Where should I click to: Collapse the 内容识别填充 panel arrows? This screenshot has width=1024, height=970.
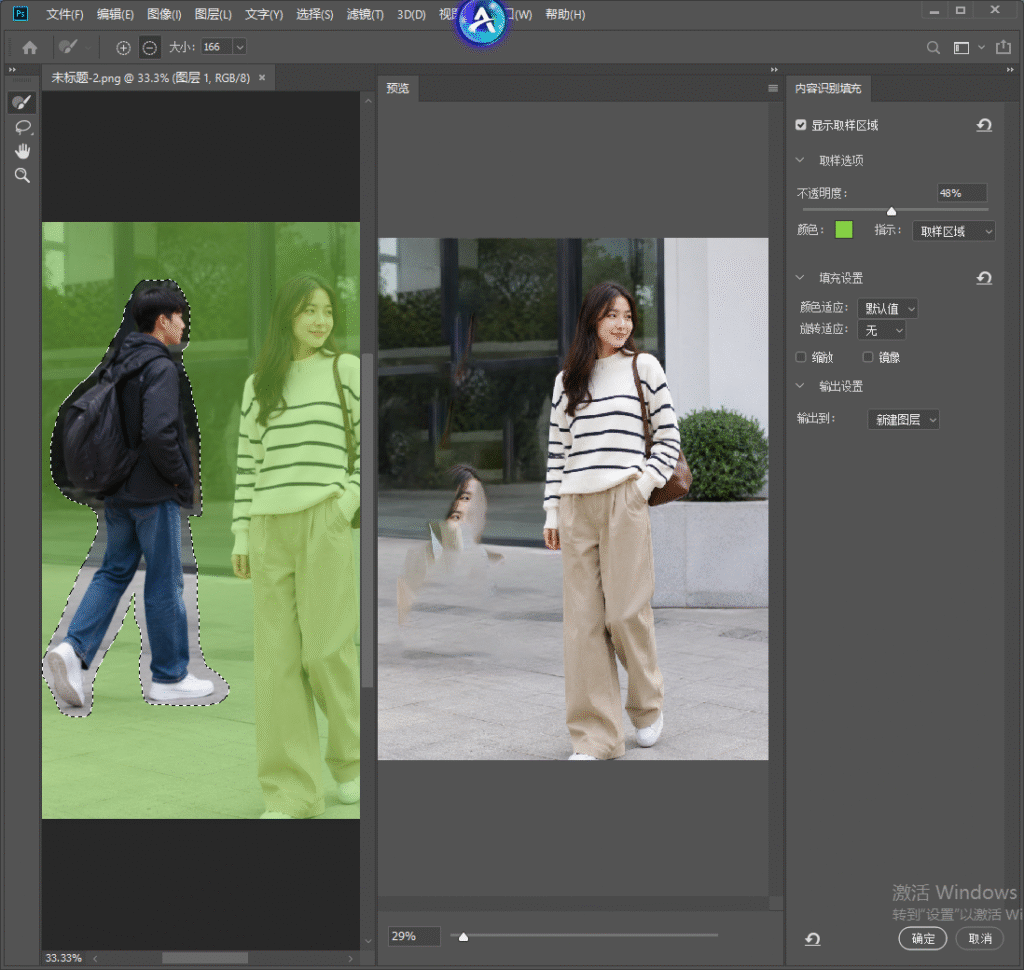[1010, 69]
